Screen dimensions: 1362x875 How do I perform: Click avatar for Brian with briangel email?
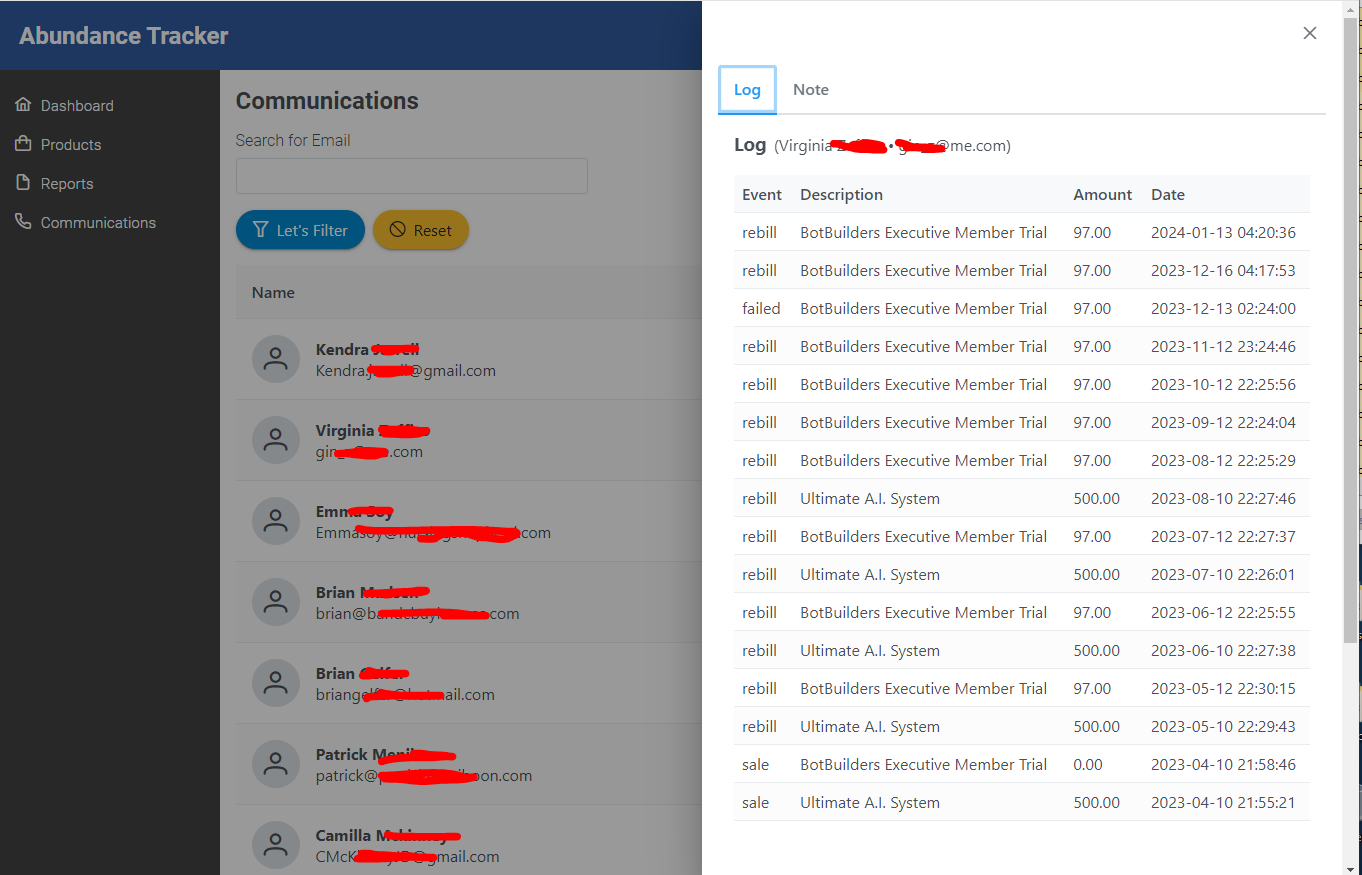pos(276,683)
